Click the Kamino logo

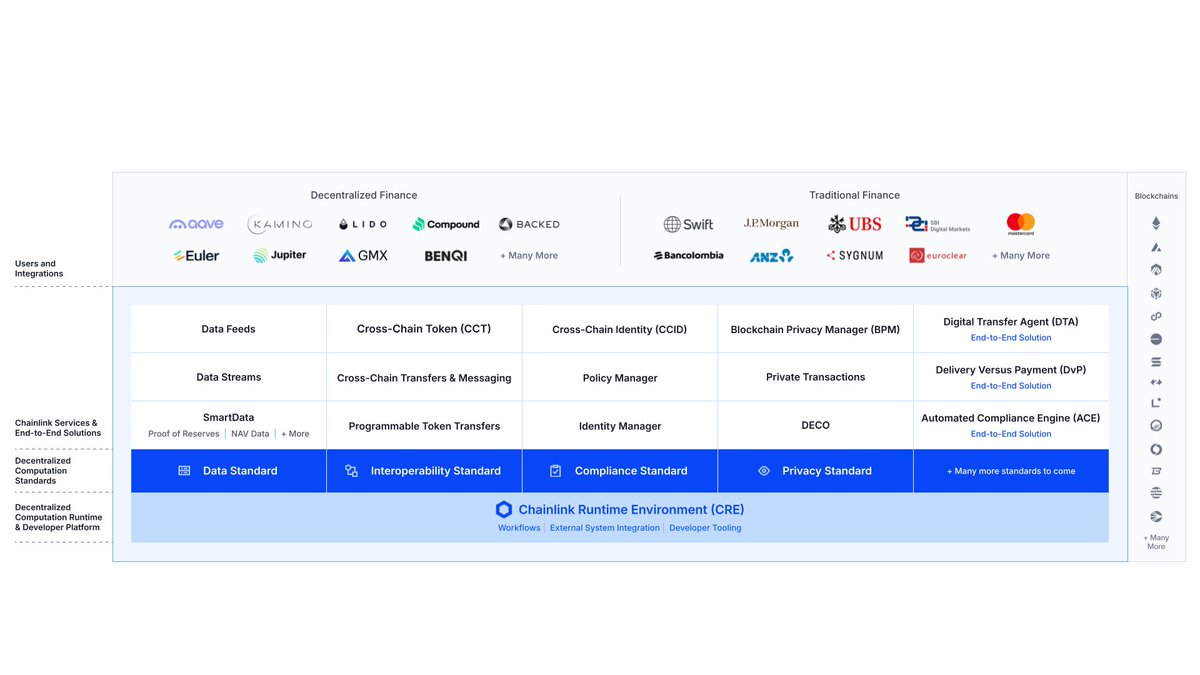(x=280, y=224)
